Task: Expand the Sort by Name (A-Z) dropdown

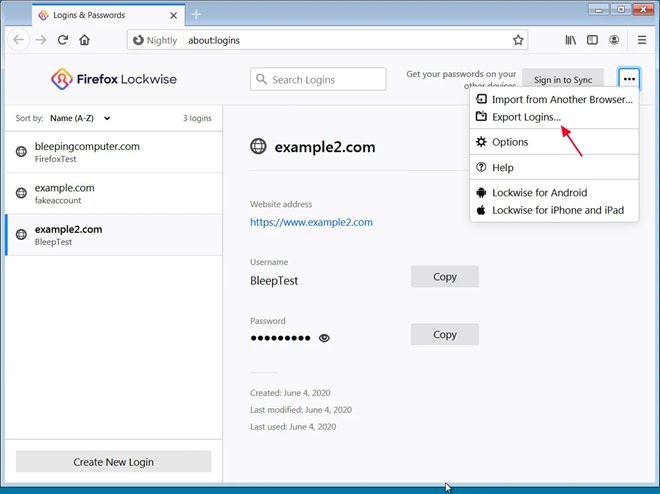Action: [x=79, y=118]
